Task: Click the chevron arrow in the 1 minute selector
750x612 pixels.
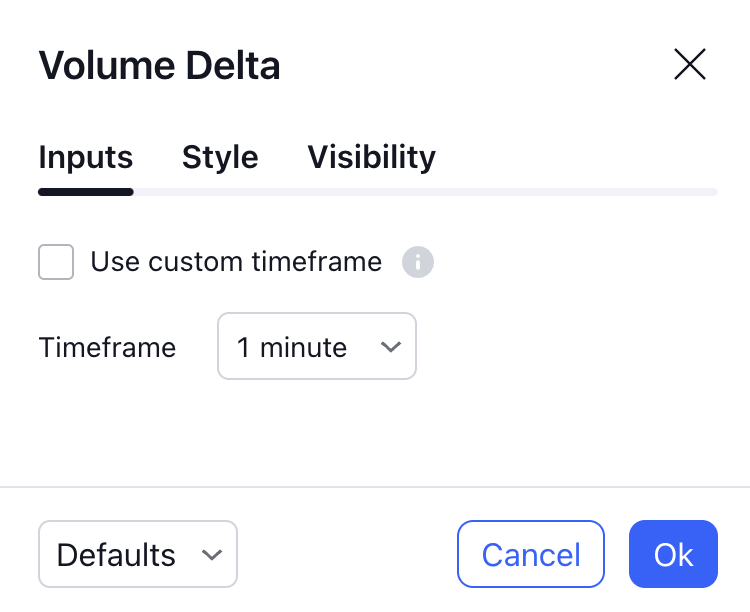Action: point(391,347)
